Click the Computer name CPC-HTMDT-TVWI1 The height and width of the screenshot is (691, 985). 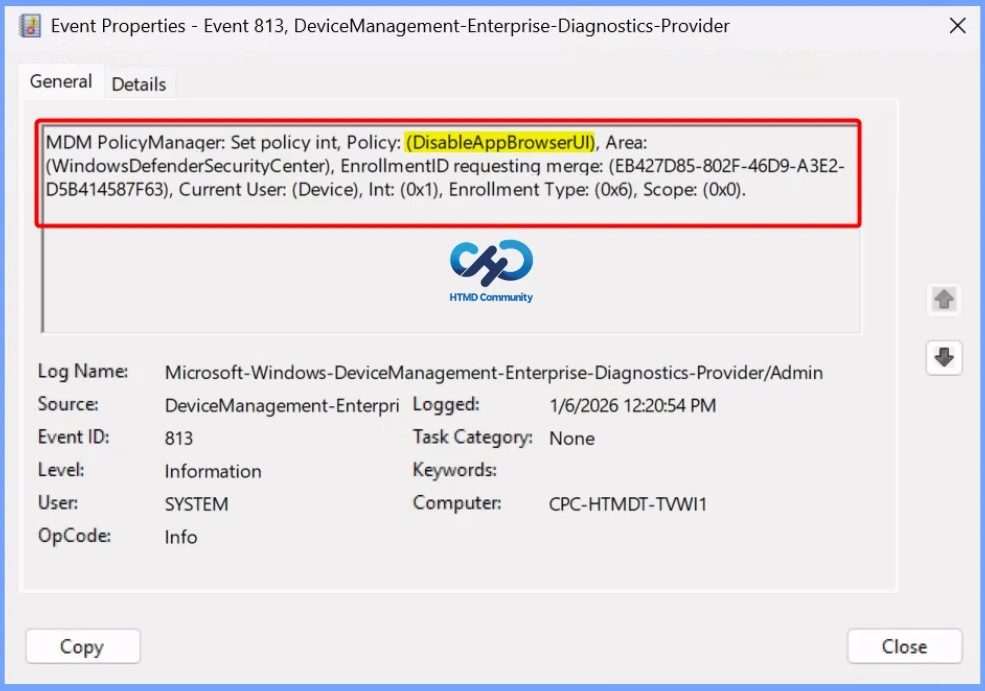point(628,503)
